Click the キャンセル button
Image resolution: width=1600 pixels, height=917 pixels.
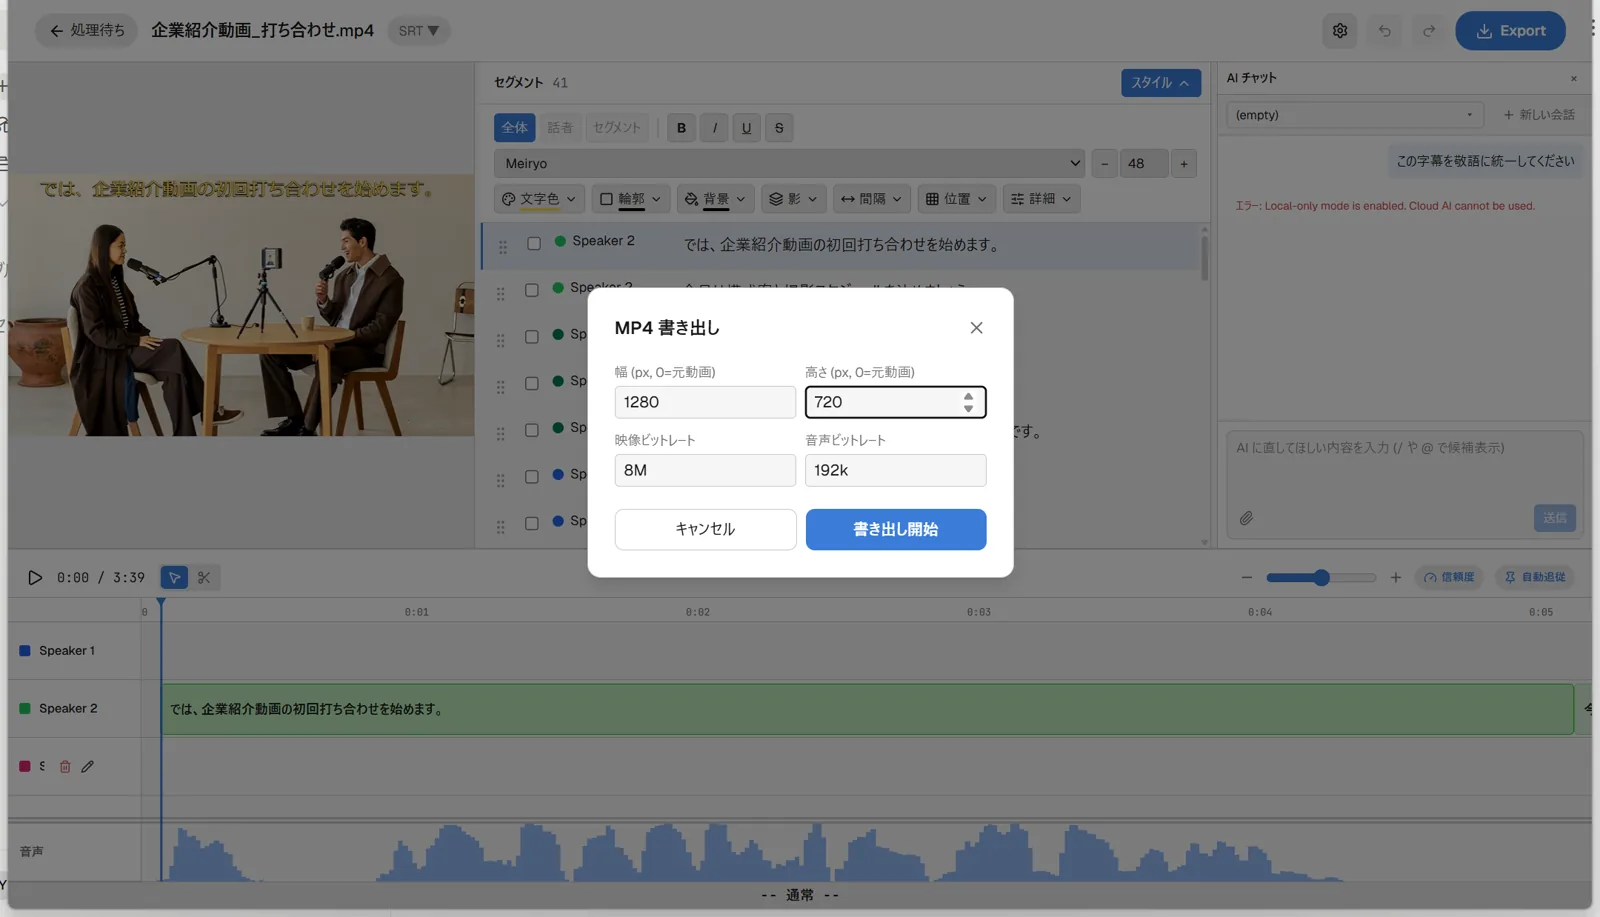click(x=705, y=529)
